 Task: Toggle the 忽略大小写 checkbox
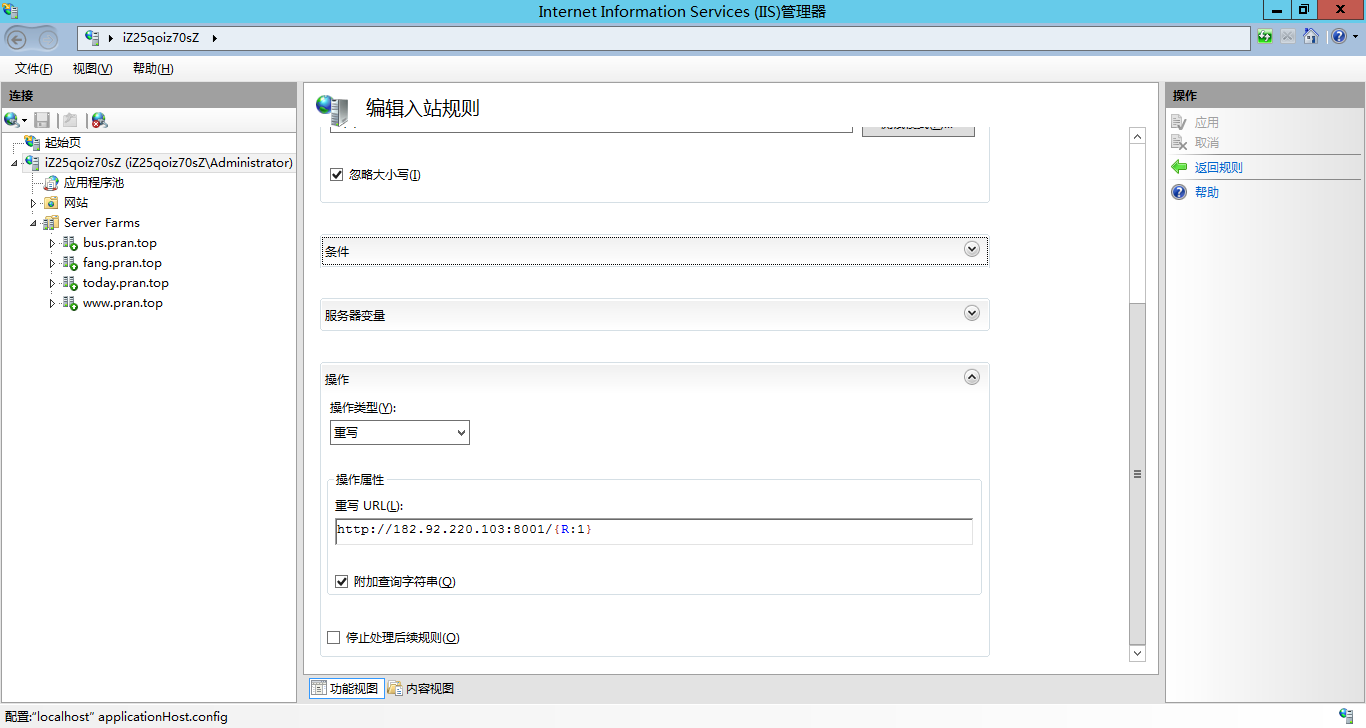(337, 175)
